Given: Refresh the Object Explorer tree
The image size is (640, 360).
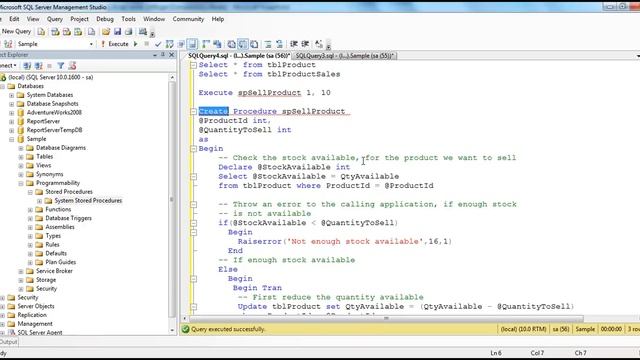Looking at the screenshot, I should (x=72, y=65).
